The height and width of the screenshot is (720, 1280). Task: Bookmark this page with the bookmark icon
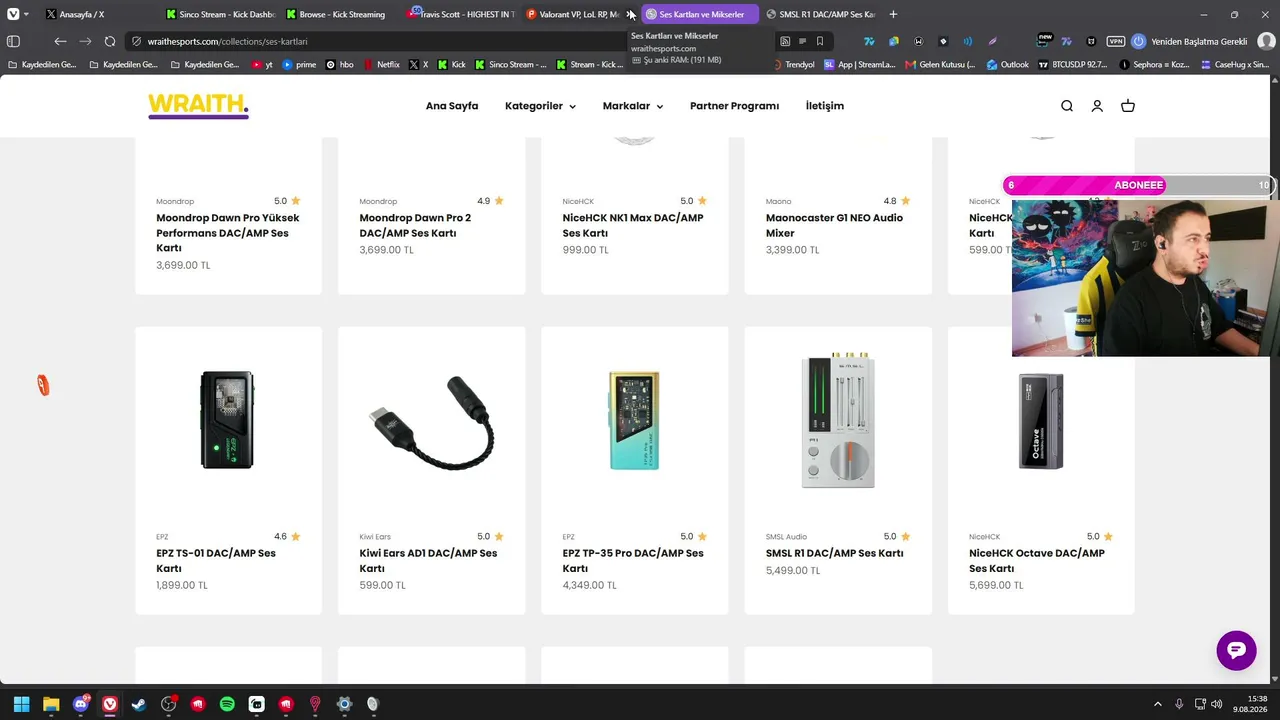tap(820, 42)
